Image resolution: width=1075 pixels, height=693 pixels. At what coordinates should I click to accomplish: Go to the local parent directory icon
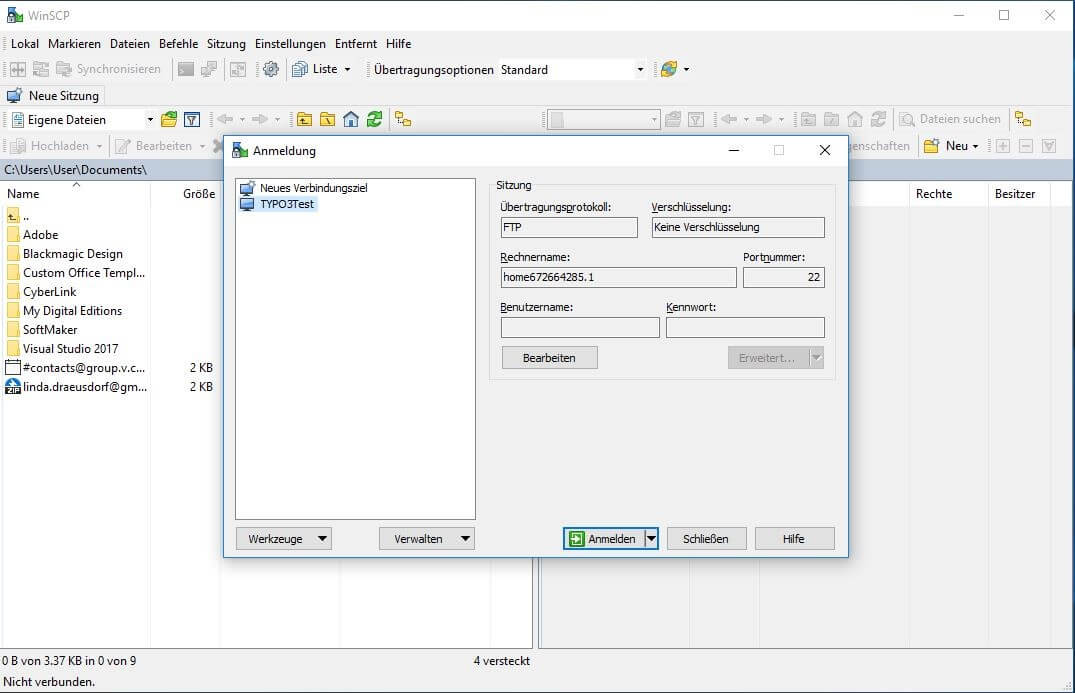[304, 119]
